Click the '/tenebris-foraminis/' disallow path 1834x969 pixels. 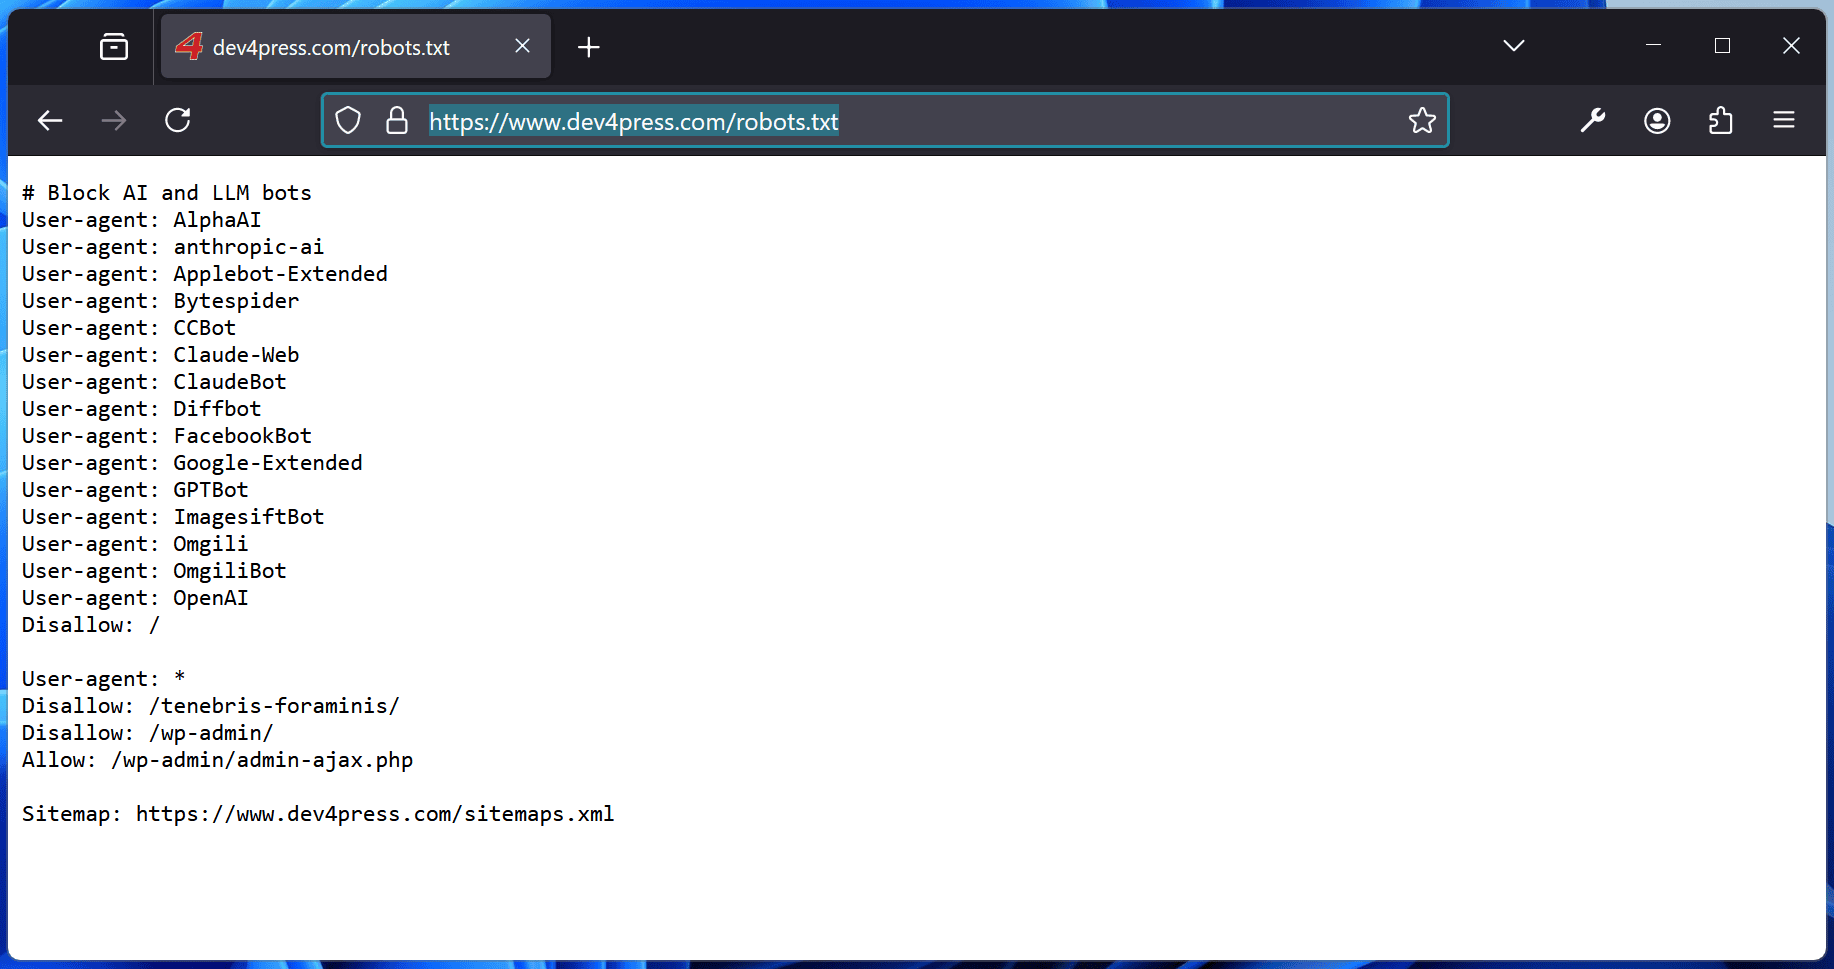[x=274, y=706]
